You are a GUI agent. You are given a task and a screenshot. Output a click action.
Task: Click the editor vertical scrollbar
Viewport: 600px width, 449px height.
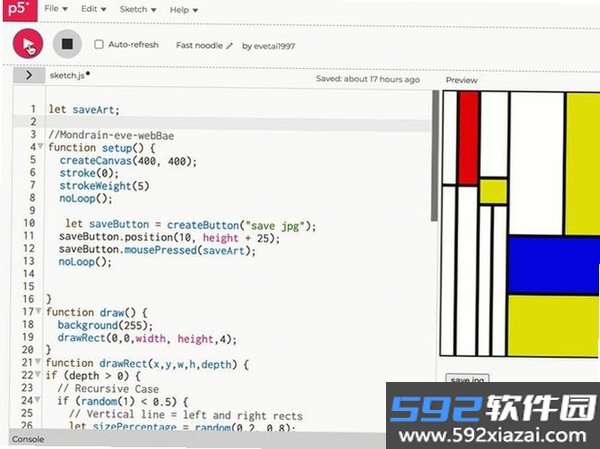[x=435, y=156]
